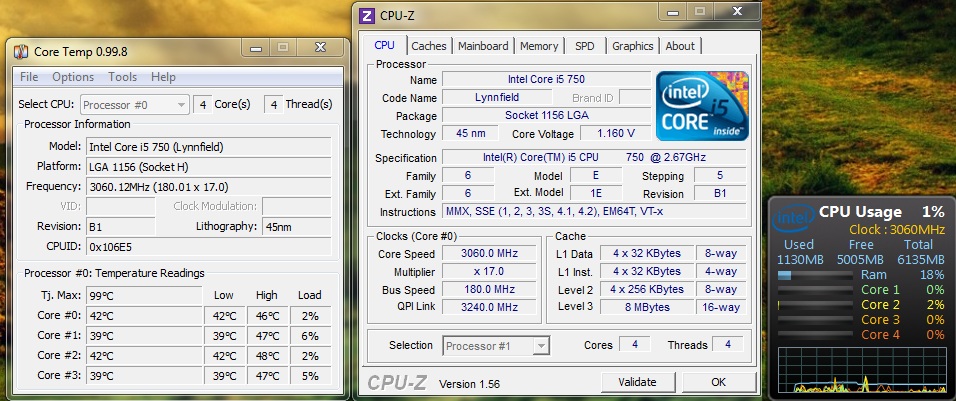The image size is (956, 401).
Task: Open the Options menu in Core Temp
Action: (x=73, y=77)
